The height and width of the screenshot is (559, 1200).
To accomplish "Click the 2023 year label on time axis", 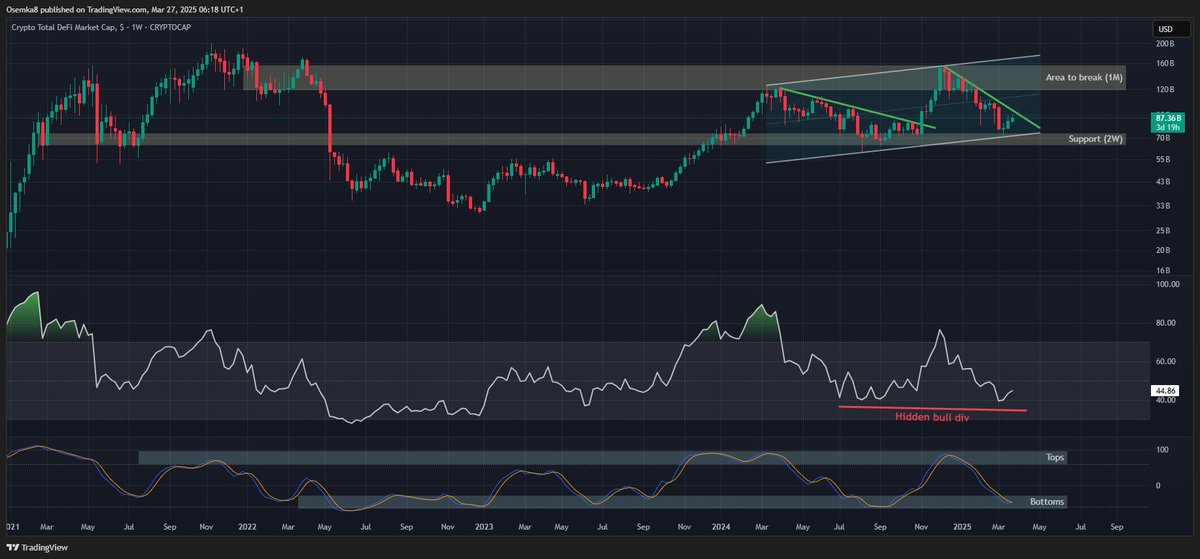I will (482, 525).
